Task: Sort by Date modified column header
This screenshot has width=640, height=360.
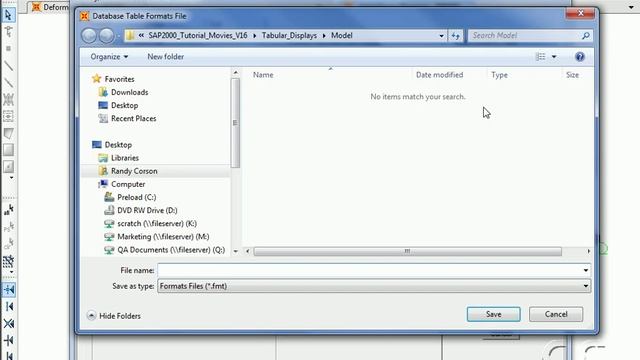Action: coord(440,75)
